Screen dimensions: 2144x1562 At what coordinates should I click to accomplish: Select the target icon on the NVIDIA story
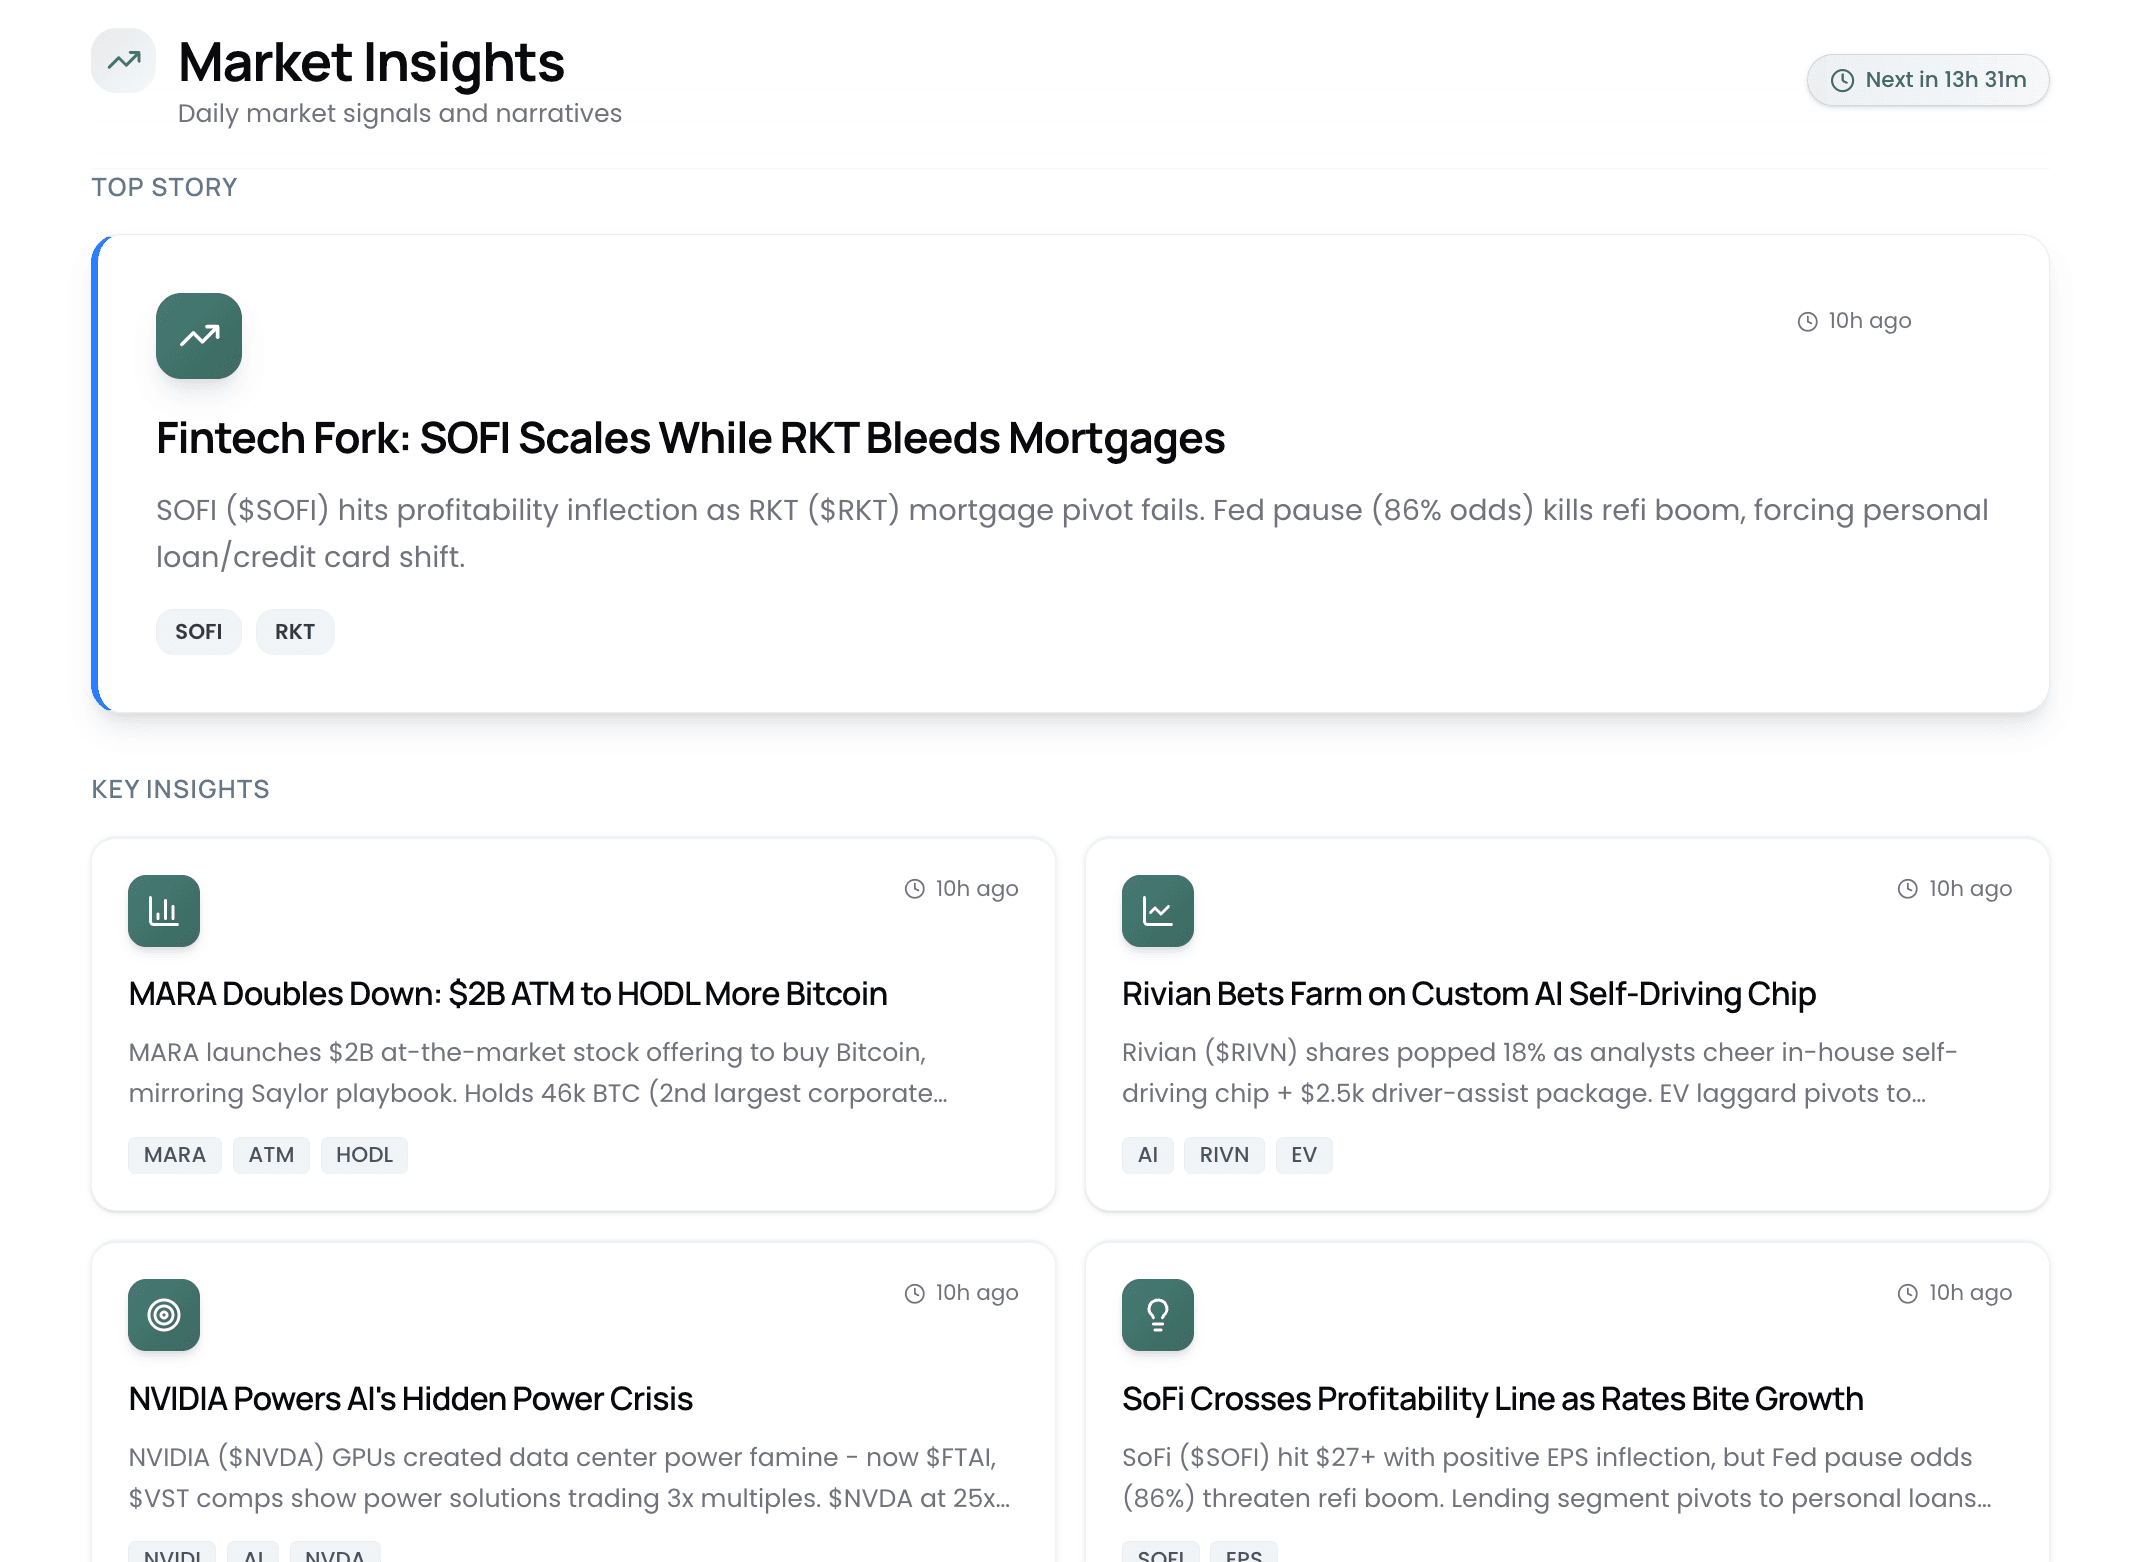tap(163, 1315)
